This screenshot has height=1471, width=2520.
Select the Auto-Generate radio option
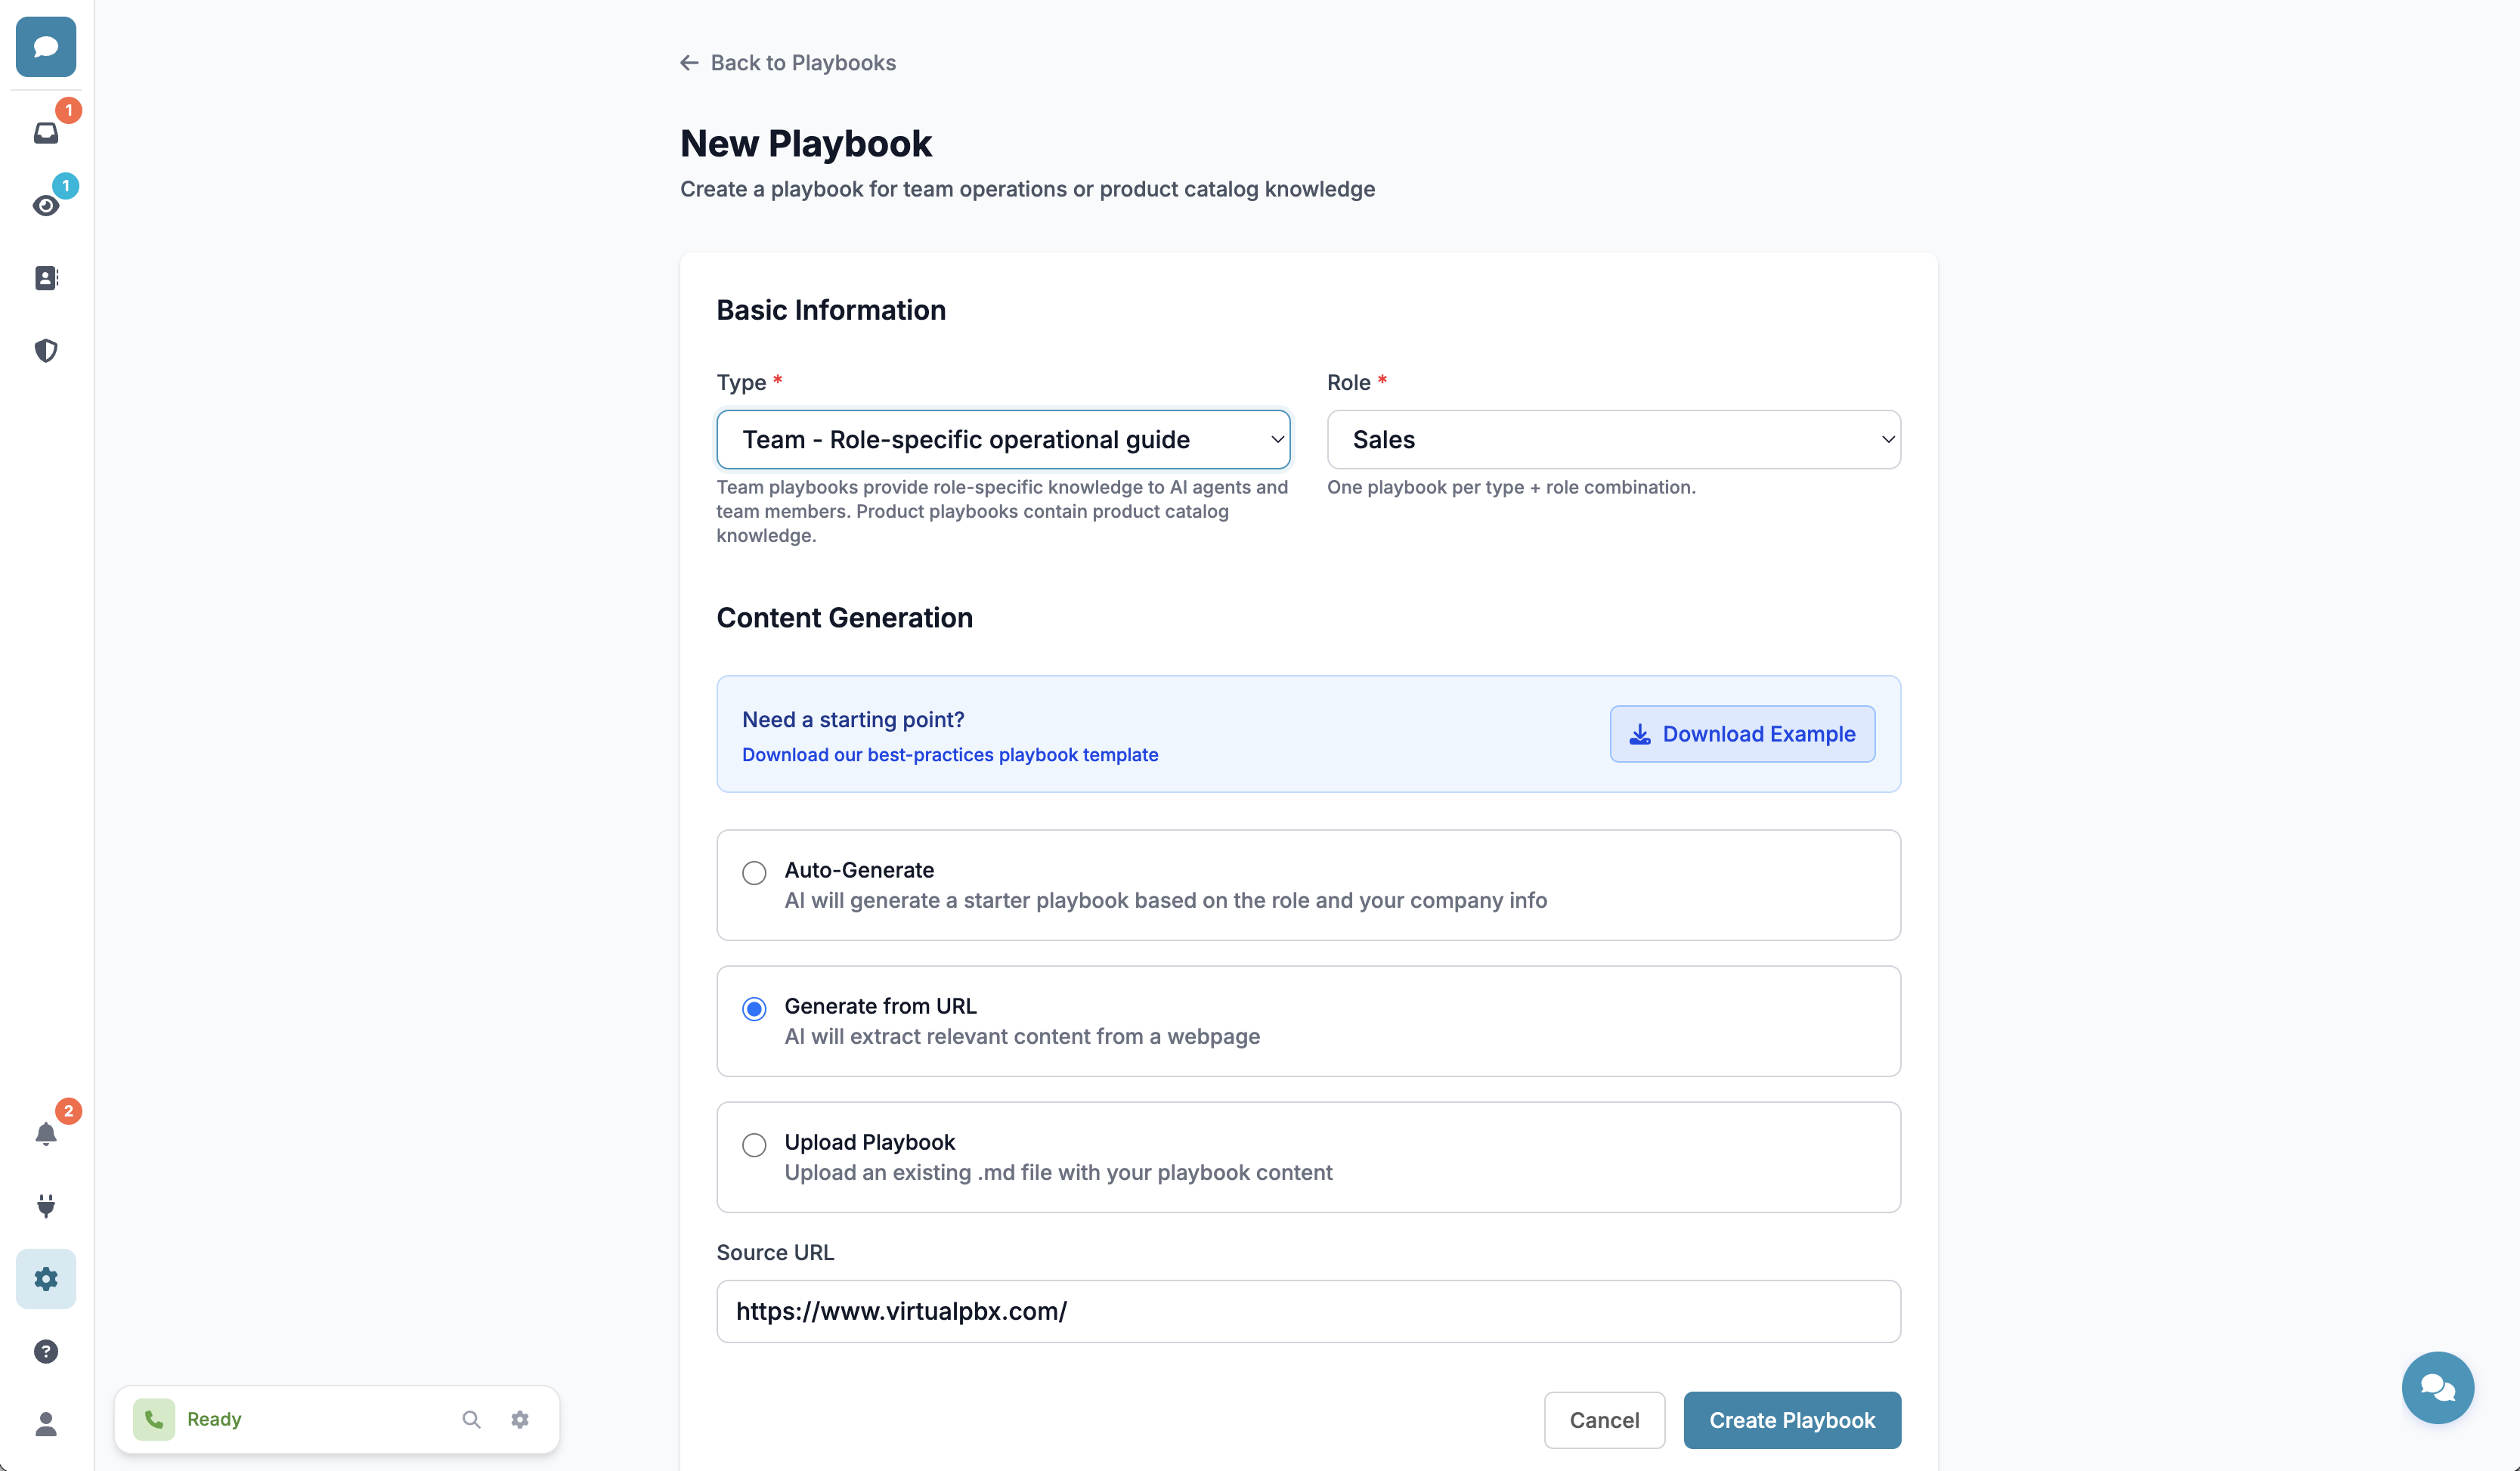coord(754,873)
